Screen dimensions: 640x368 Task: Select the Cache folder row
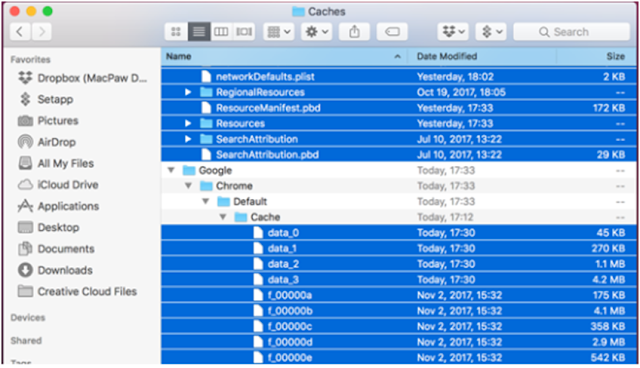click(x=399, y=217)
